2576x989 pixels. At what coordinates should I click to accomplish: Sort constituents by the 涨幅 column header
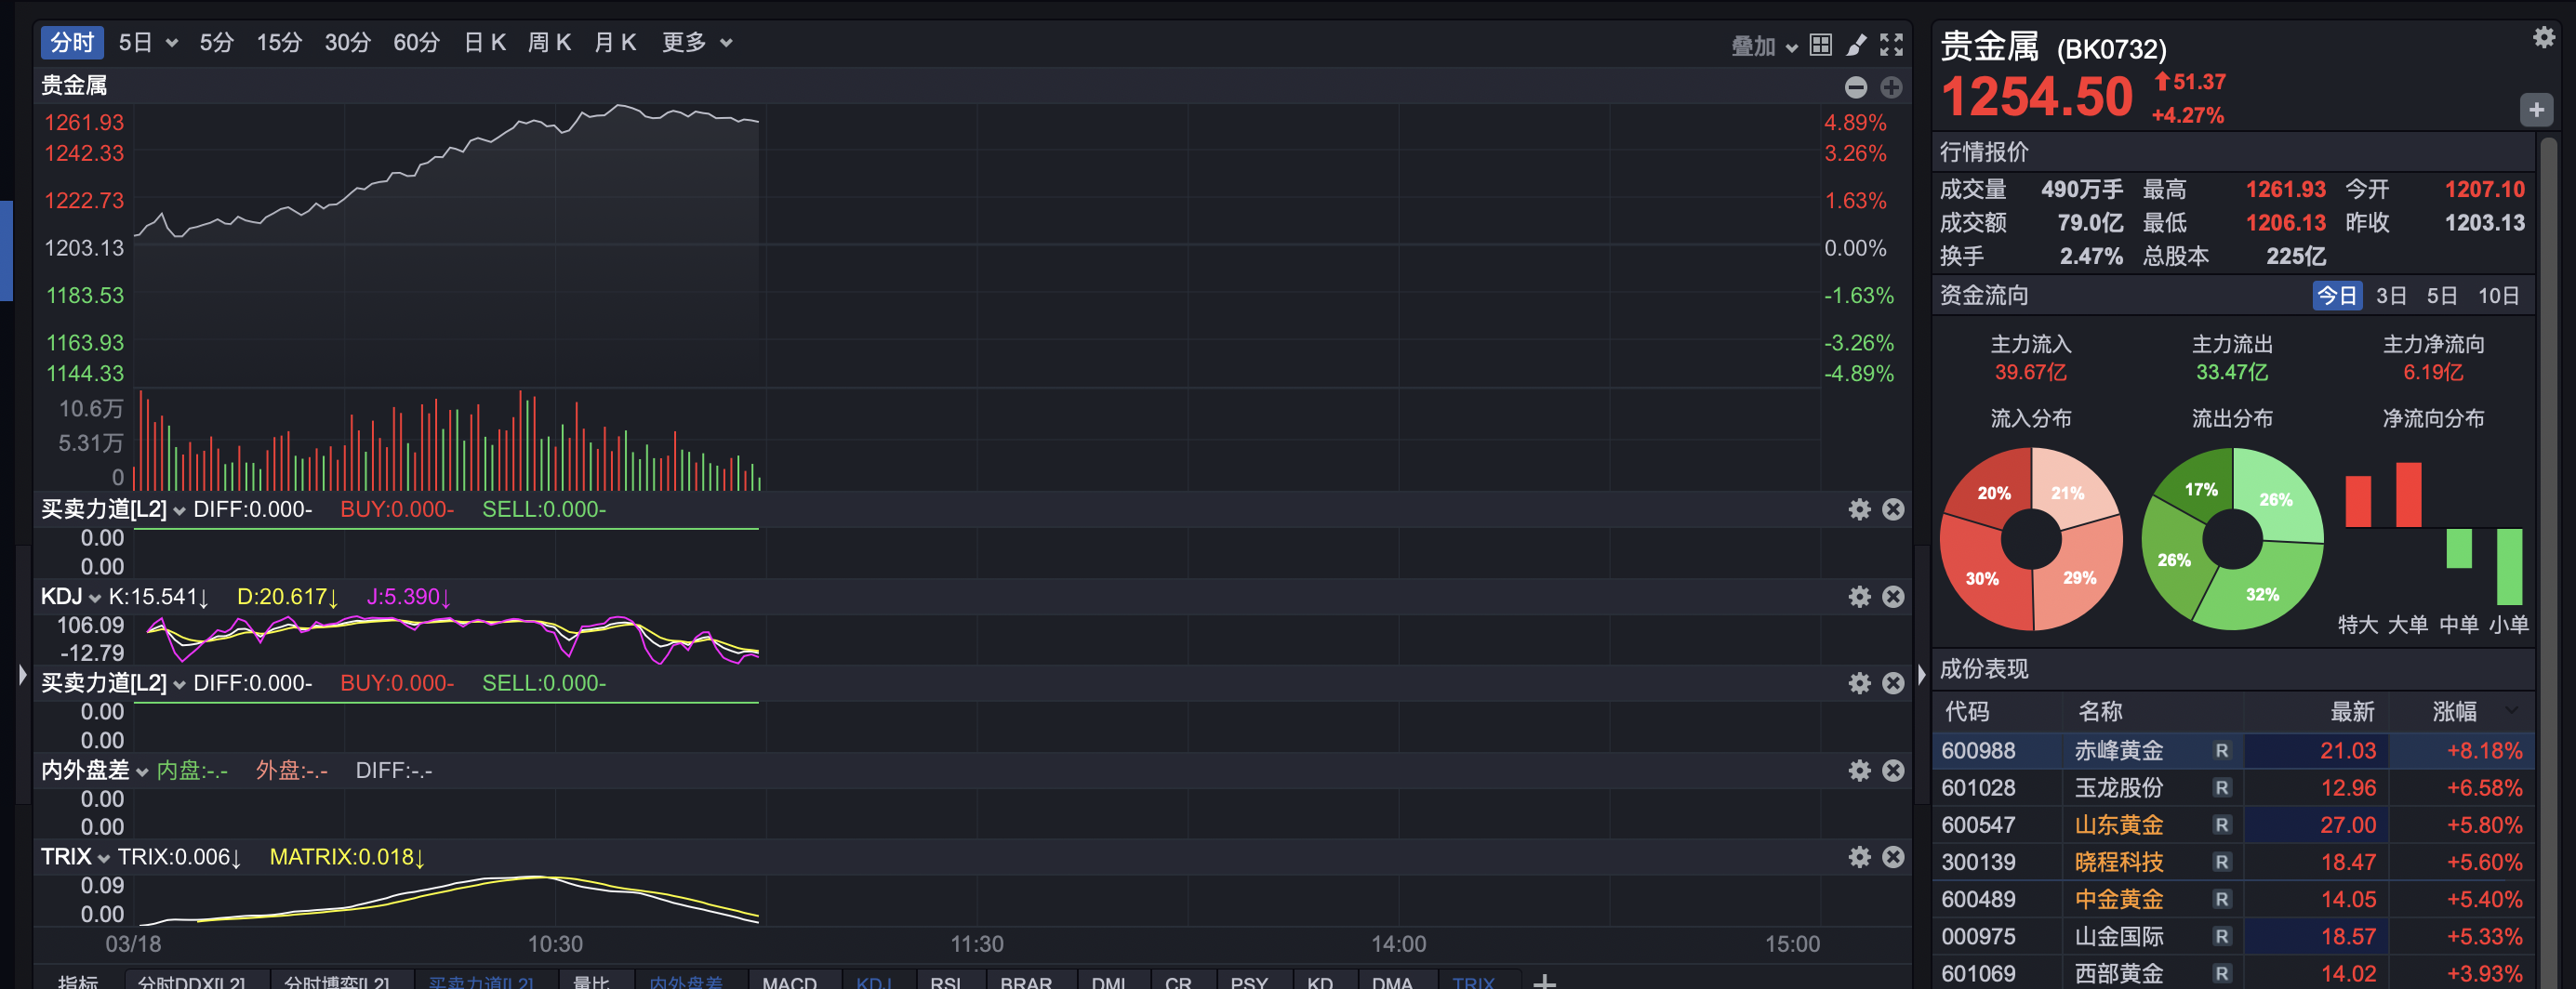(x=2454, y=712)
